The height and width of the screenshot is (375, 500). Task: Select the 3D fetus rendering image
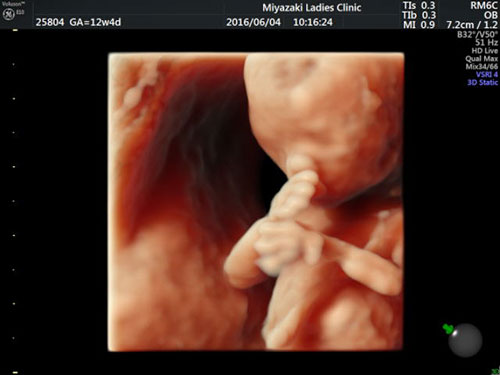[x=256, y=202]
